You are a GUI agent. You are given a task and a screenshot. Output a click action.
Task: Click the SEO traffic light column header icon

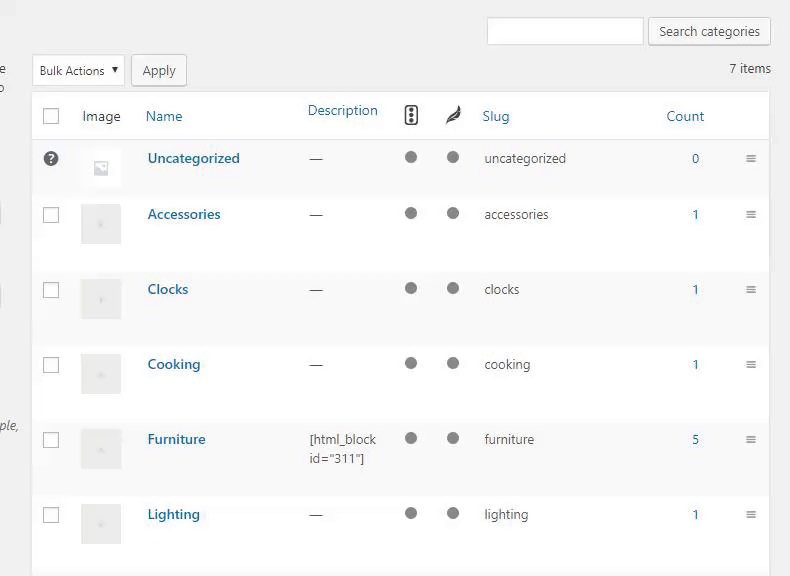pyautogui.click(x=411, y=115)
